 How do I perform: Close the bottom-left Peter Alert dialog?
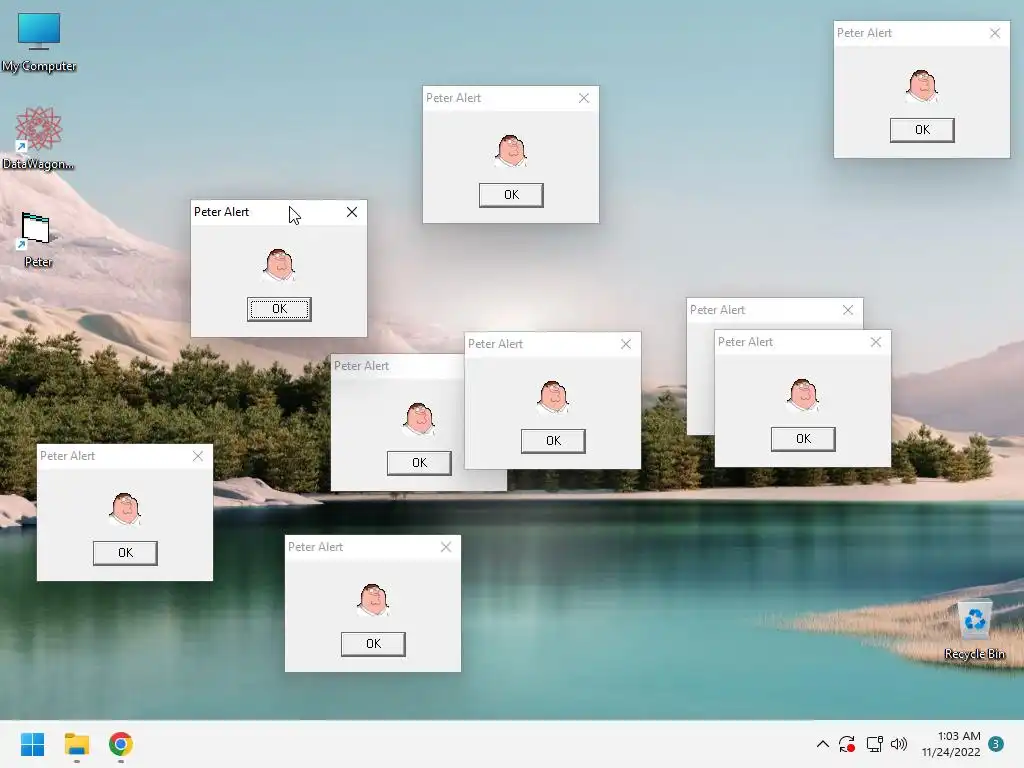(198, 456)
